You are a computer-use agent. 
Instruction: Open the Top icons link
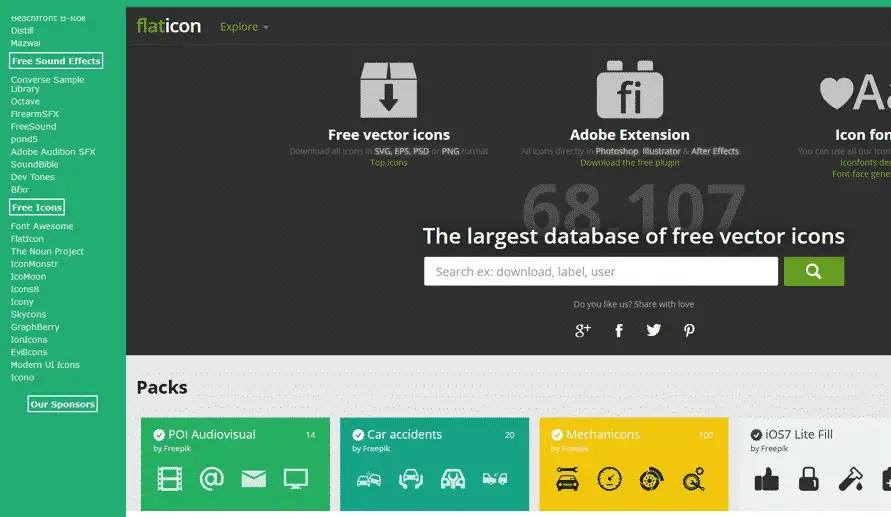(389, 162)
